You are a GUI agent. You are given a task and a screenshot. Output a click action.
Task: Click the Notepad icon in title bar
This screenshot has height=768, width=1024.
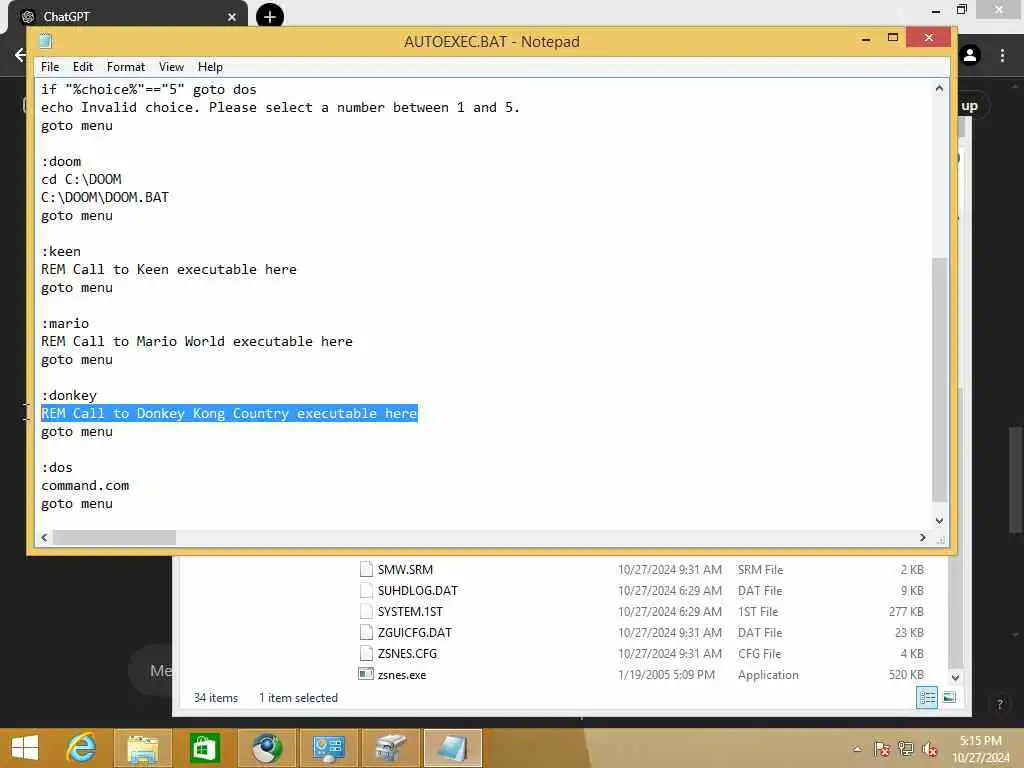pyautogui.click(x=45, y=41)
